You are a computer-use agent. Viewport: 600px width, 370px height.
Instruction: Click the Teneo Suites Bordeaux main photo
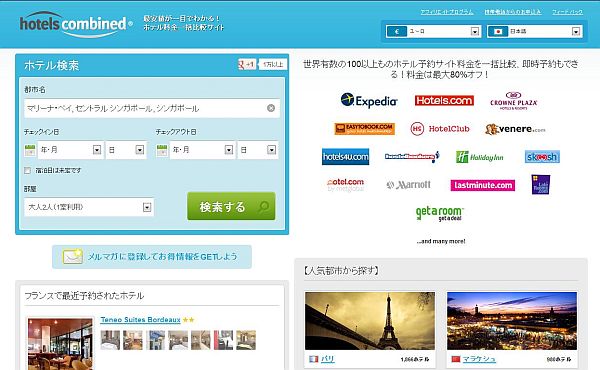click(60, 344)
